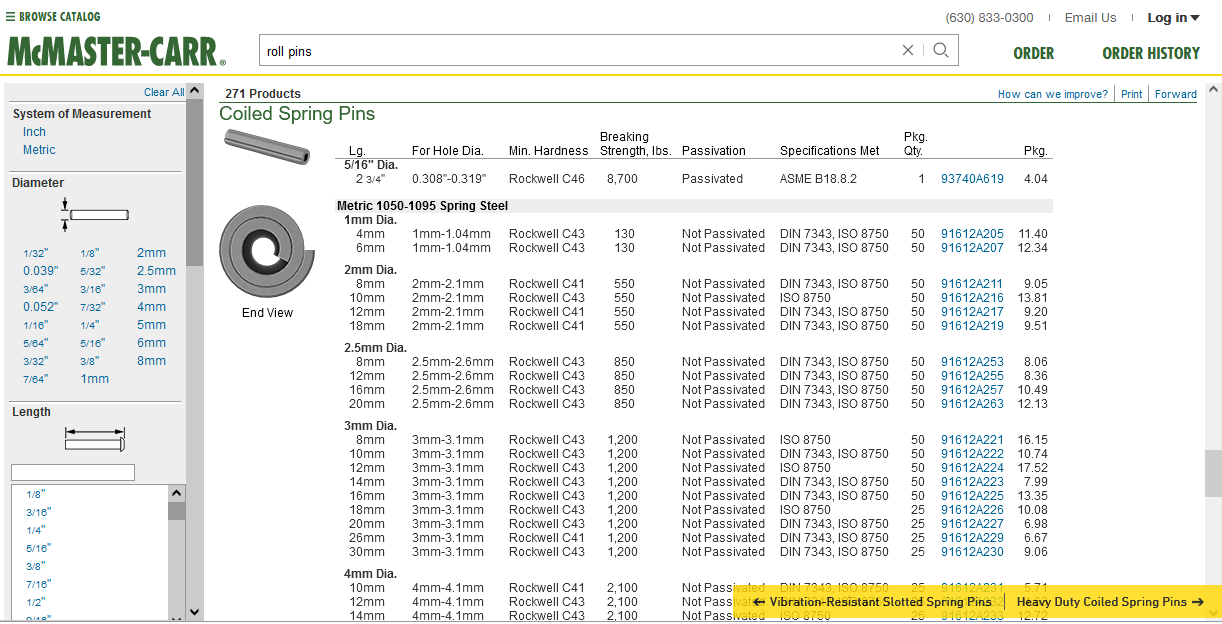Click the Clear All filters link
This screenshot has width=1222, height=624.
(x=164, y=92)
